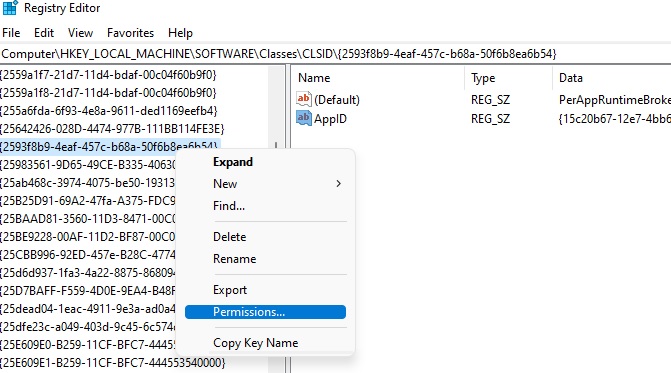This screenshot has width=671, height=373.
Task: Click the PerAppRuntimeBroker data value
Action: pos(615,100)
